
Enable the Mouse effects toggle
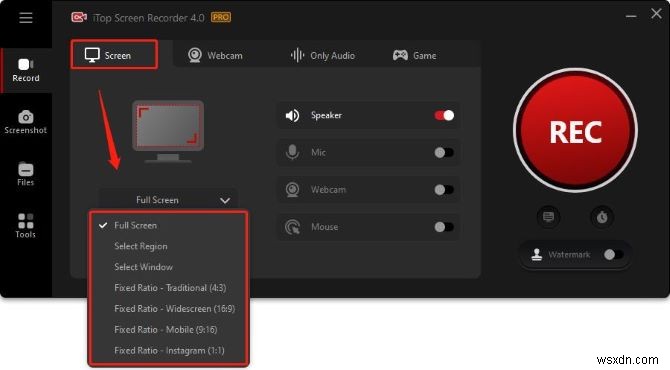tap(444, 227)
